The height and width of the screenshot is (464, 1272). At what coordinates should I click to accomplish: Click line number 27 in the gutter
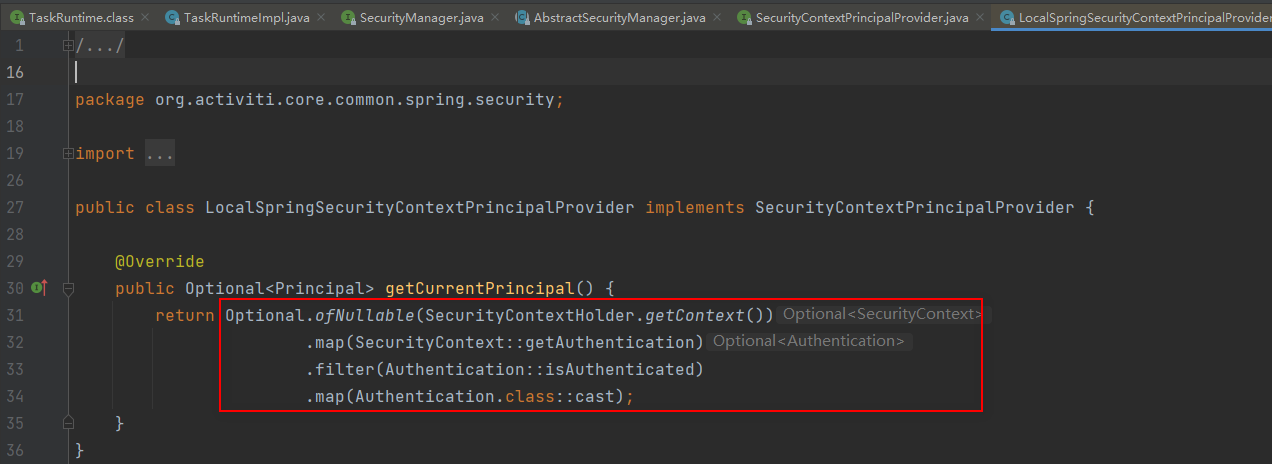point(14,208)
